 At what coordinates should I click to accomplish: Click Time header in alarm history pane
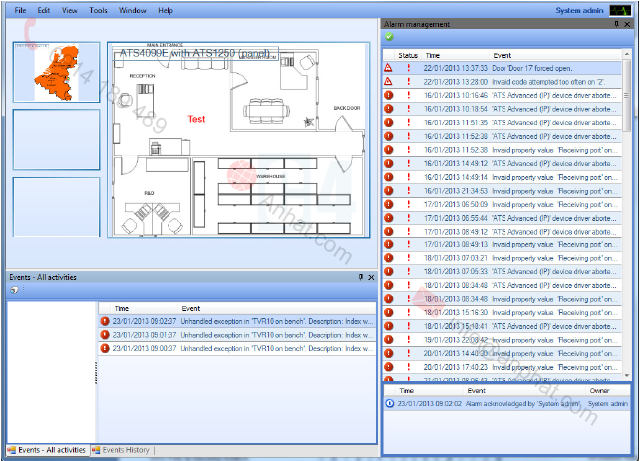point(407,391)
